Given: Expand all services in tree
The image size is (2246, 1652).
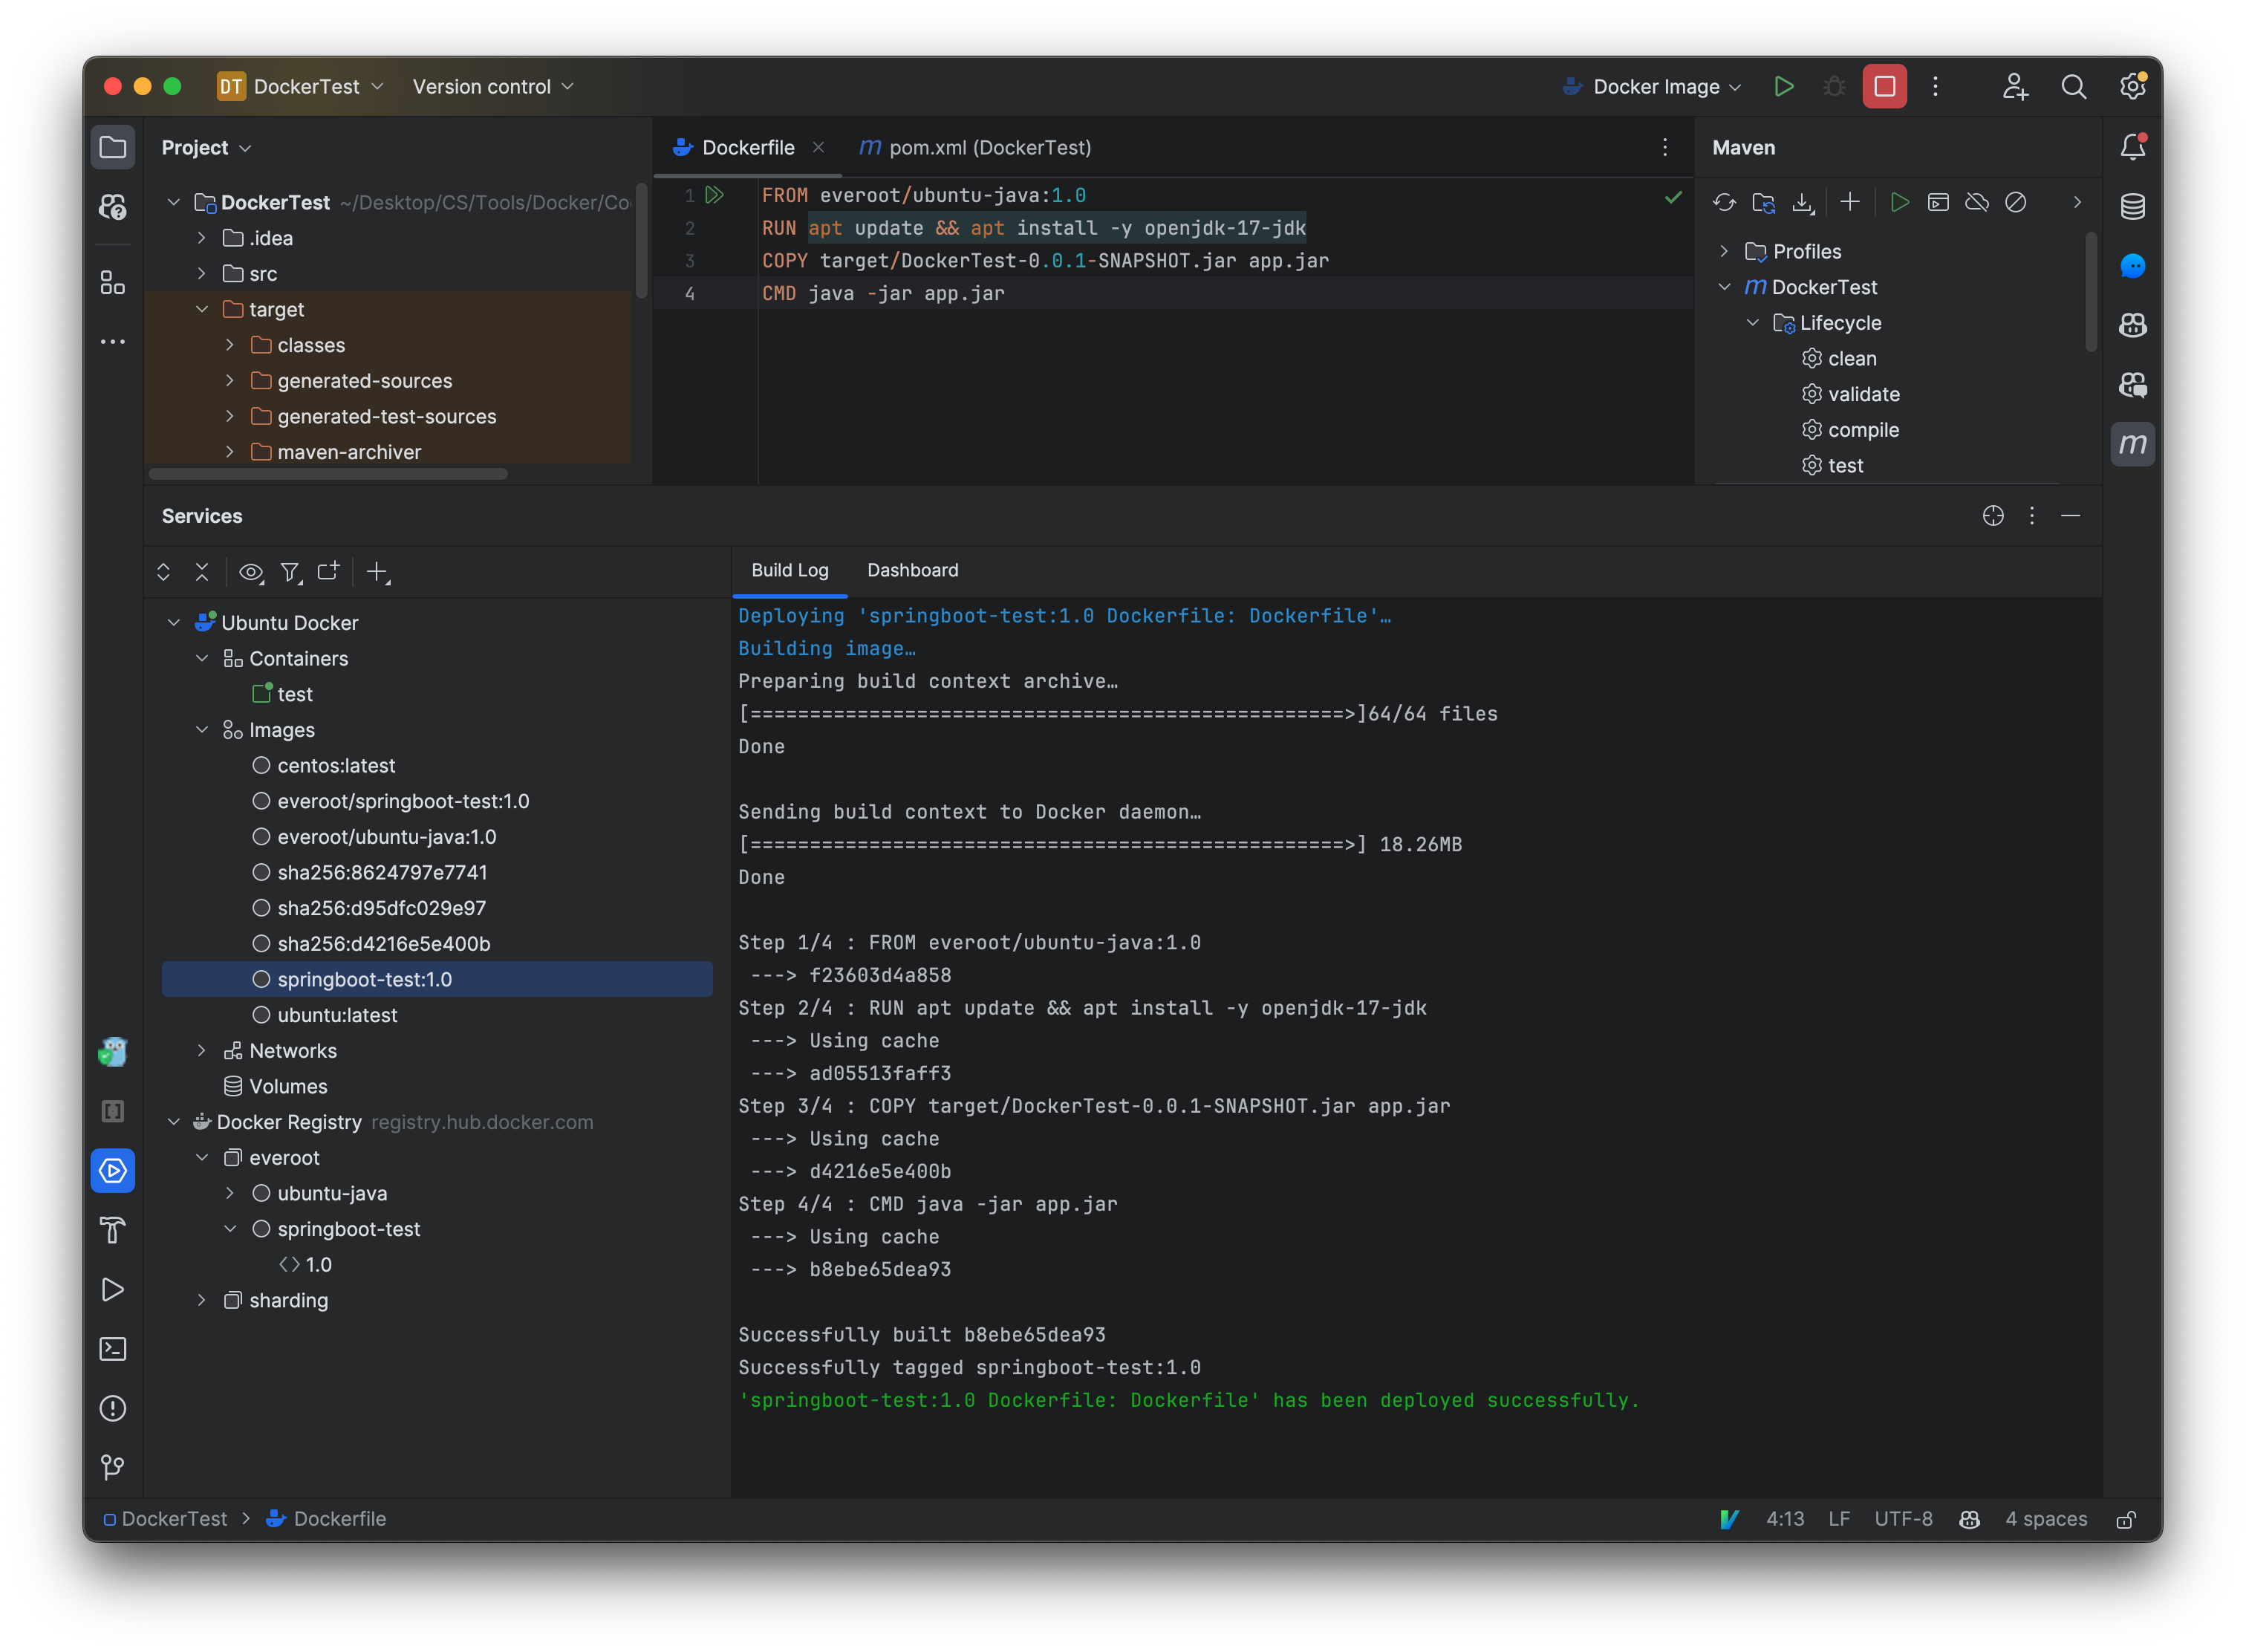Looking at the screenshot, I should (163, 572).
